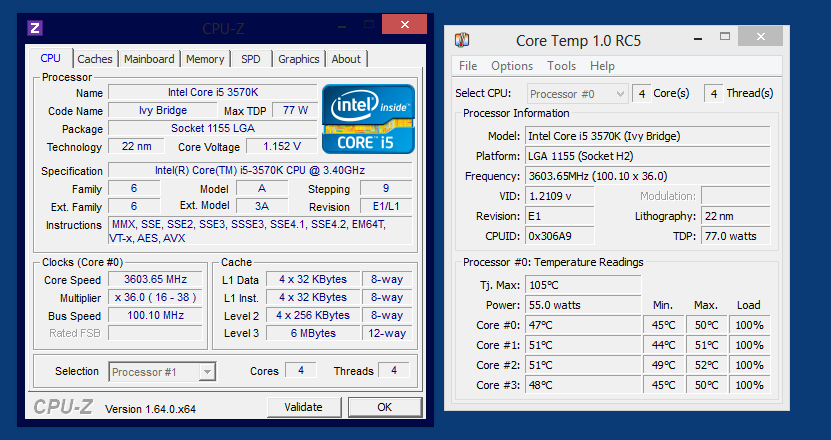Click the Name field 'Intel Core i5 3570K'

point(213,92)
